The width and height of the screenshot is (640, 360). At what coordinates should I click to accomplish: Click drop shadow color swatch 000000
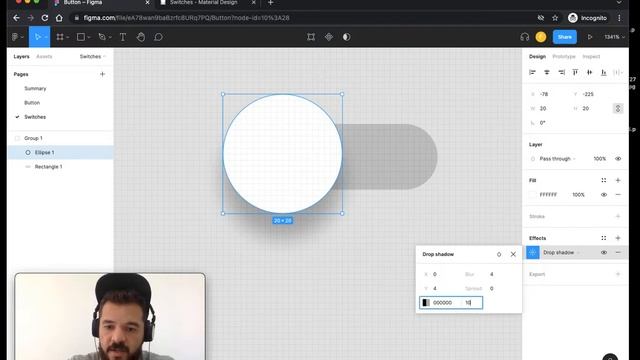coord(426,302)
